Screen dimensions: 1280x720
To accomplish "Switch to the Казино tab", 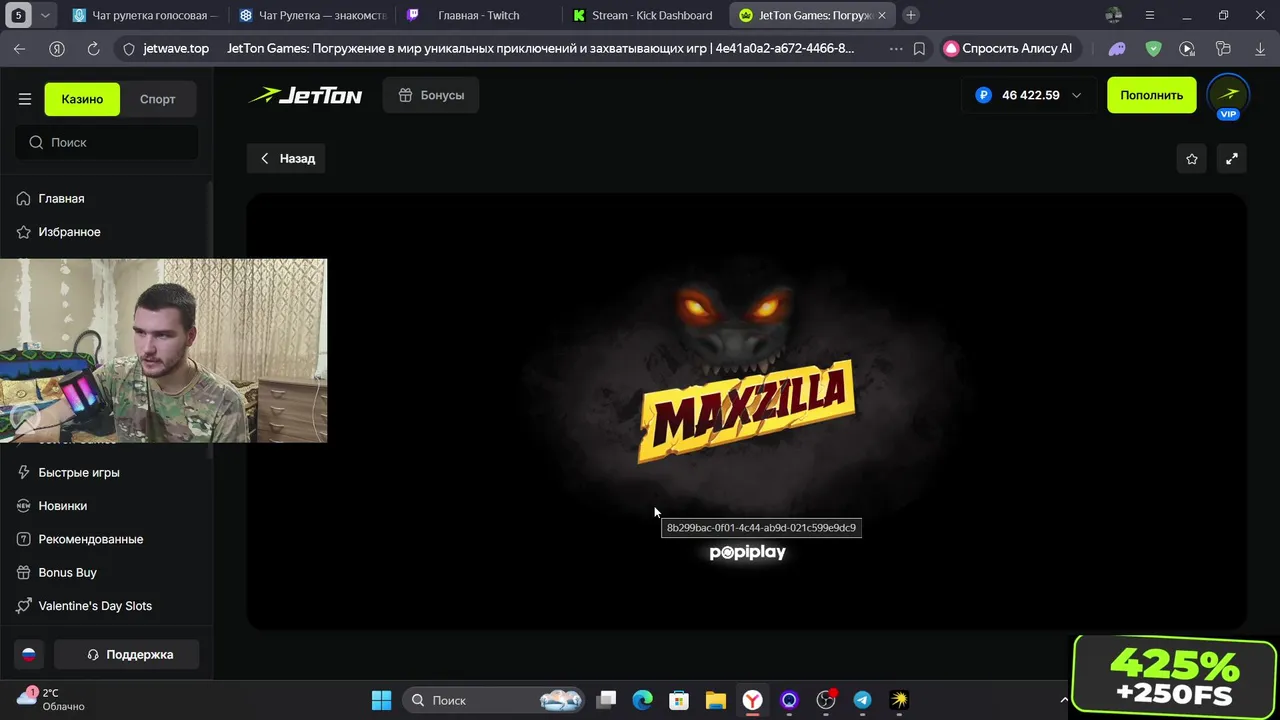I will (82, 99).
